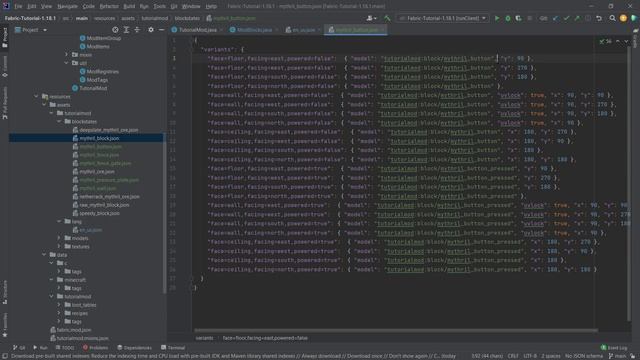
Task: Switch to the TutorialMod.java tab
Action: pyautogui.click(x=197, y=30)
